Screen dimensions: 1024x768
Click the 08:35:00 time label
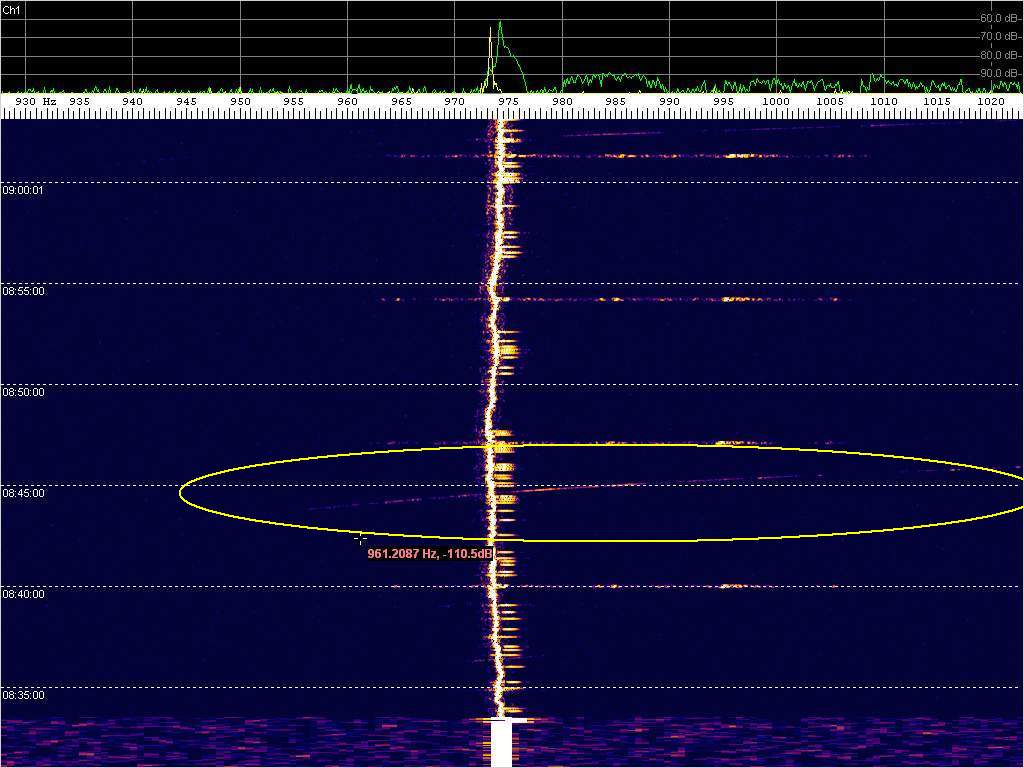[23, 695]
